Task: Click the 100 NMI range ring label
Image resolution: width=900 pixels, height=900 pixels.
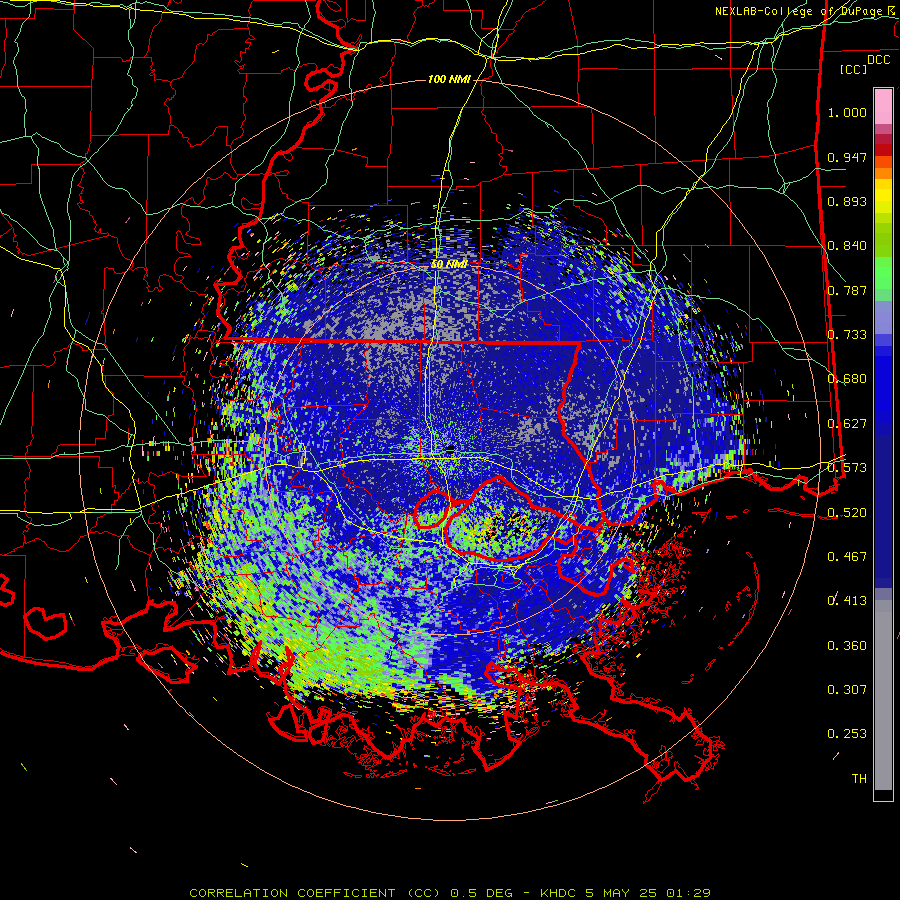Action: (x=449, y=79)
